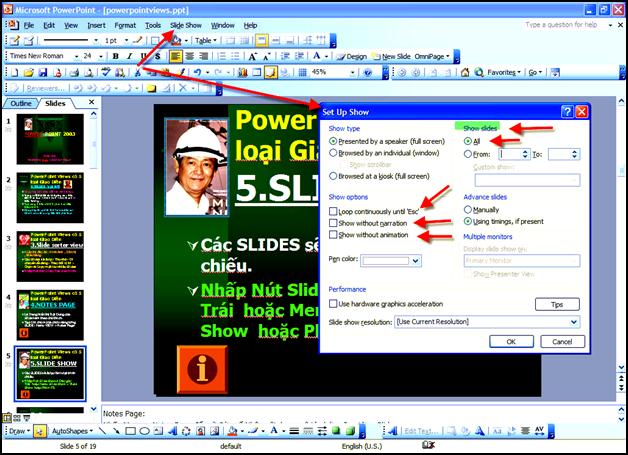Viewport: 628px width, 455px height.
Task: Align text left in formatting toolbar
Action: [x=175, y=56]
